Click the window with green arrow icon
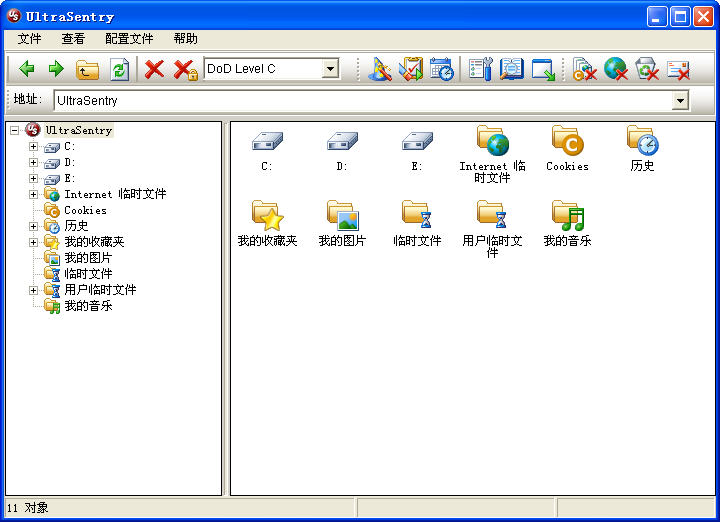The image size is (720, 522). (543, 70)
